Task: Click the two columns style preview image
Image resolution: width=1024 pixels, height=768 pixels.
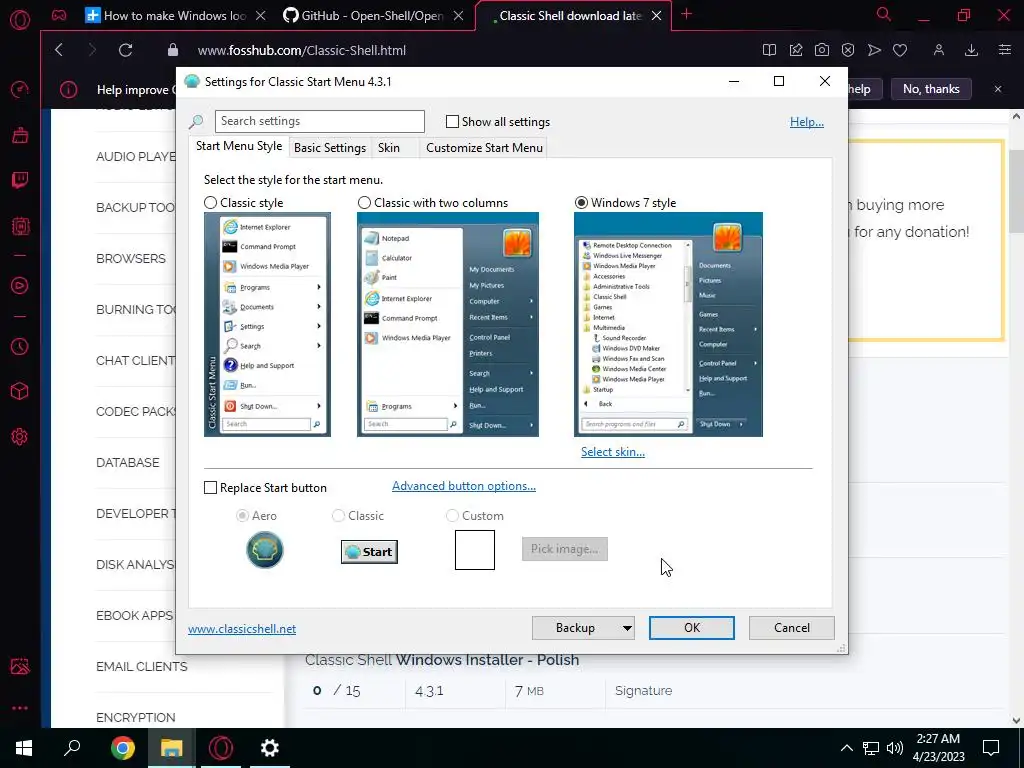Action: (x=447, y=325)
